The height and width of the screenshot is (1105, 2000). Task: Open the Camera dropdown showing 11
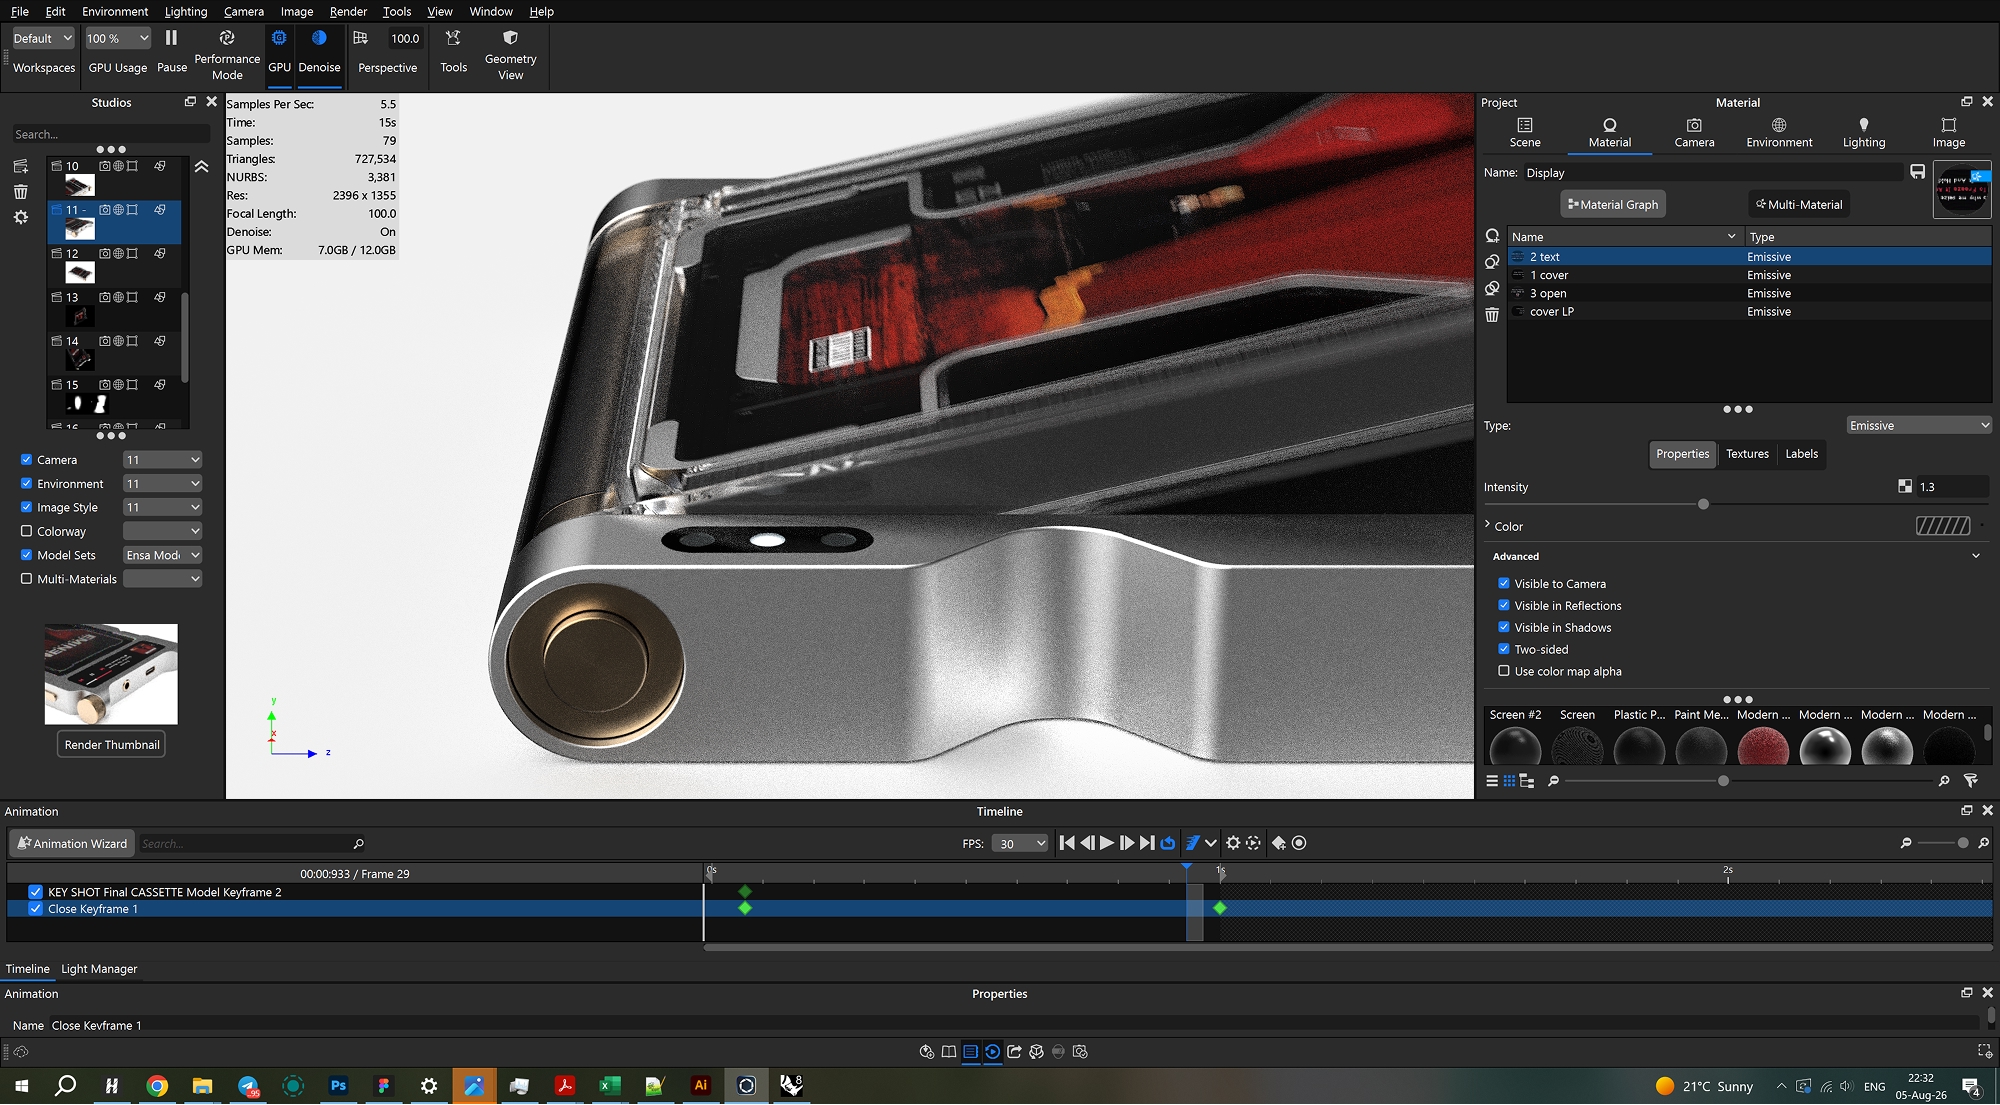[162, 460]
